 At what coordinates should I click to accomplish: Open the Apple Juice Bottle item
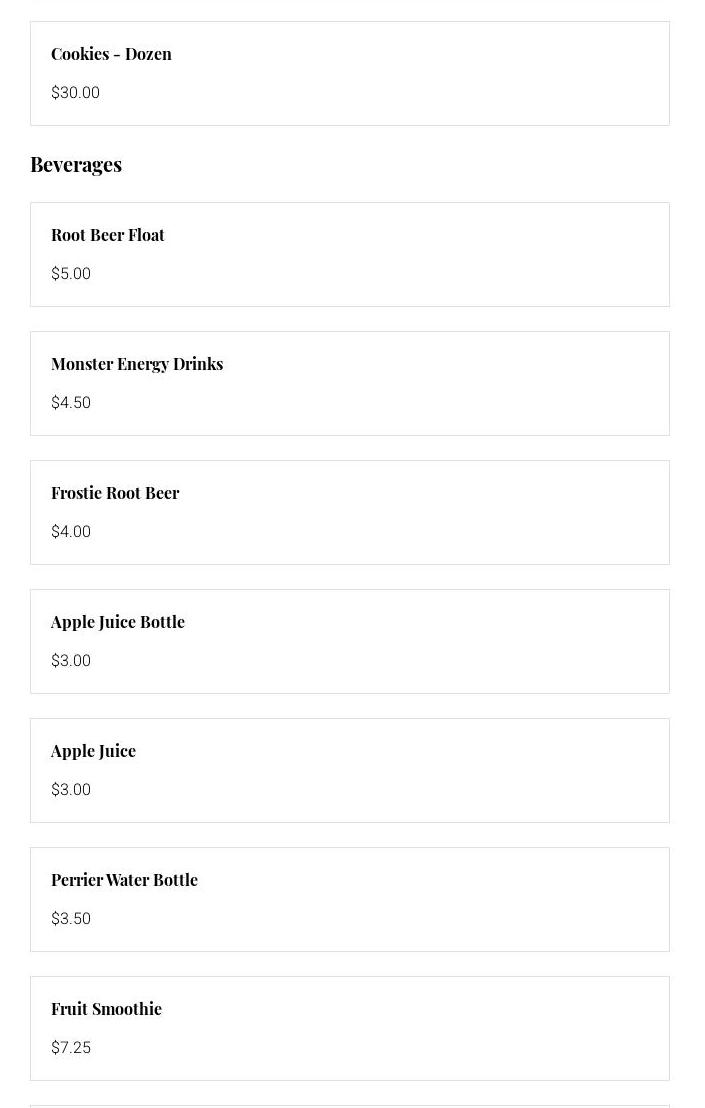click(118, 622)
